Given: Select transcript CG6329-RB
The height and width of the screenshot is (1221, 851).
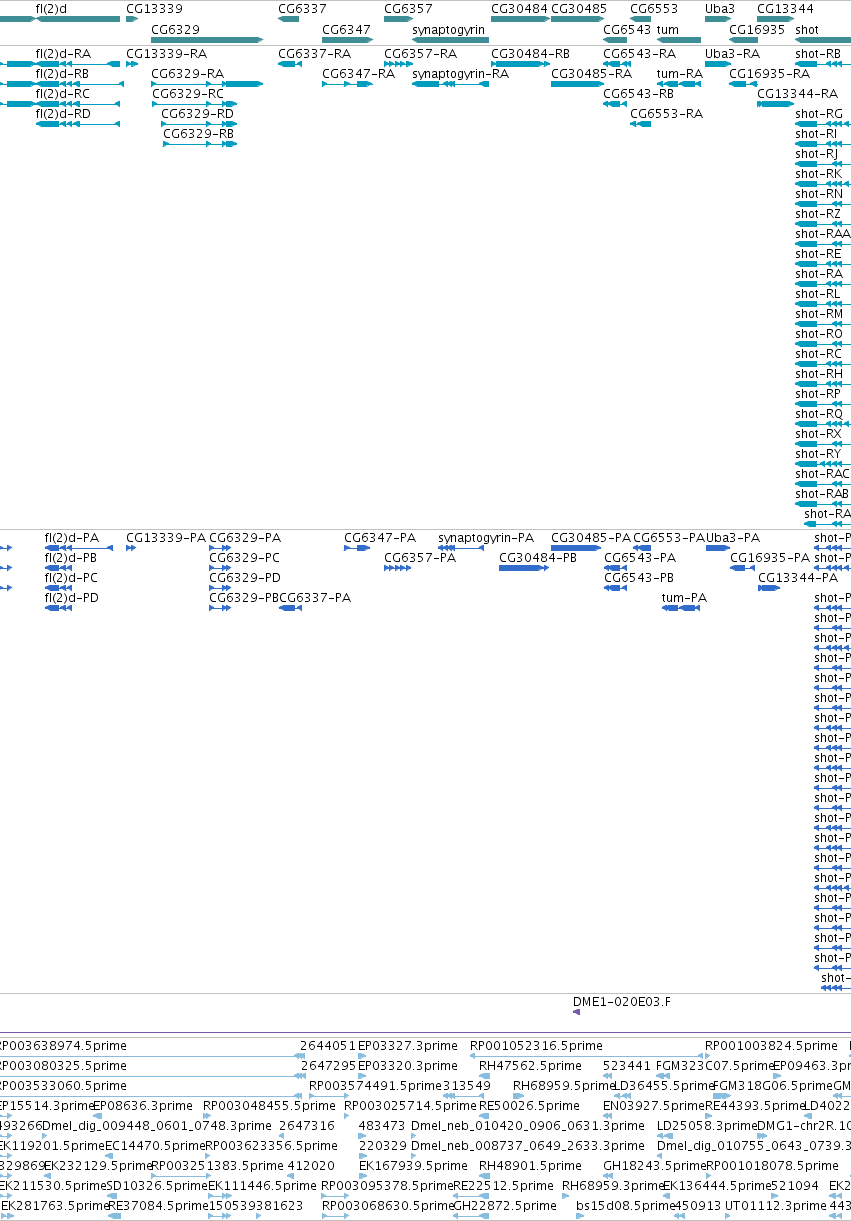Looking at the screenshot, I should tap(198, 134).
